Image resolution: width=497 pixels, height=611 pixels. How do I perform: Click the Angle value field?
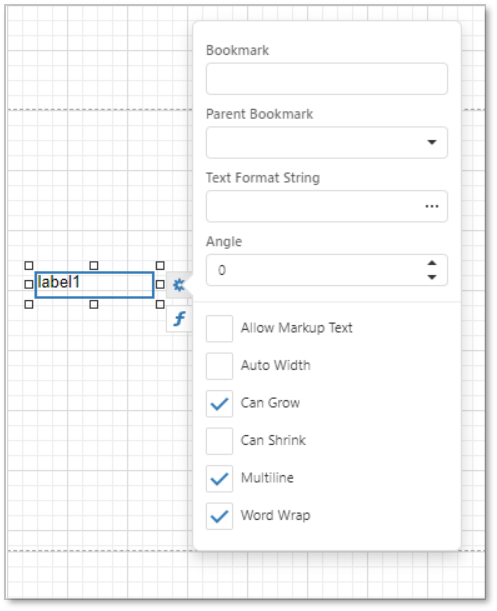(316, 270)
